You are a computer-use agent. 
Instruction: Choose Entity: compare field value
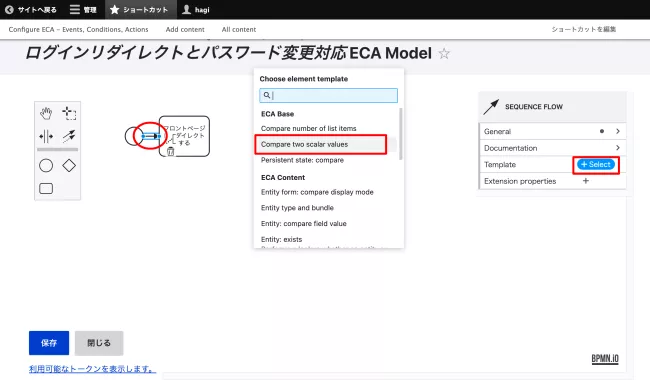pos(303,223)
